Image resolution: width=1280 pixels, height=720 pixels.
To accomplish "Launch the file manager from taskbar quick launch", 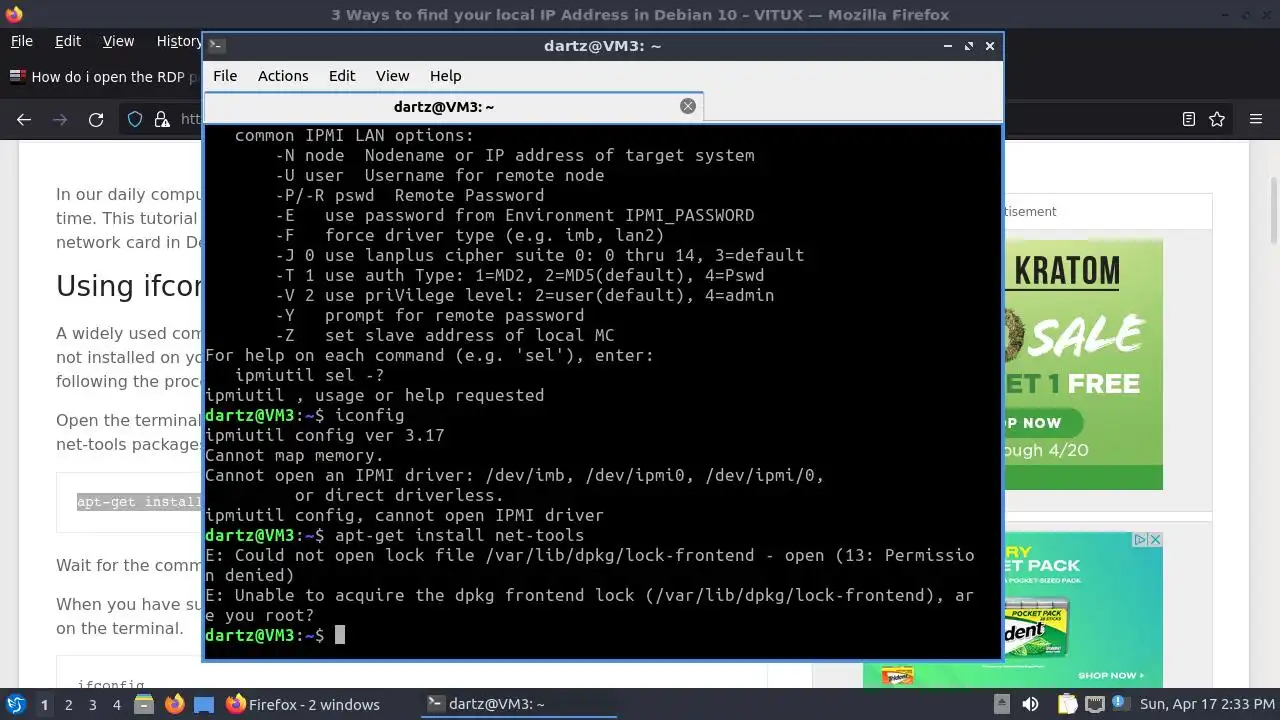I will [144, 704].
